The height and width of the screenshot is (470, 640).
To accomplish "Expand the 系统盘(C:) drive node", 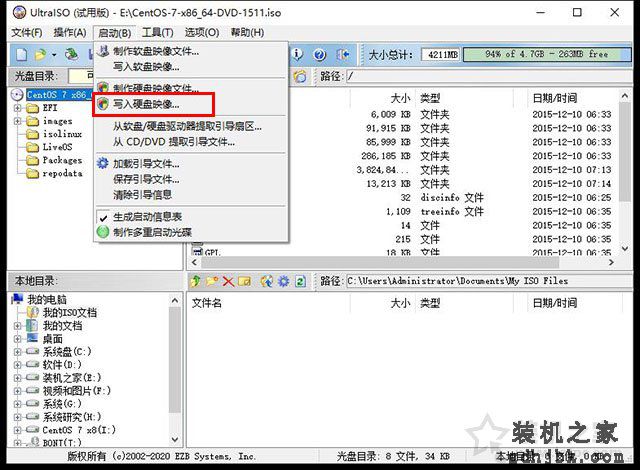I will pos(17,352).
